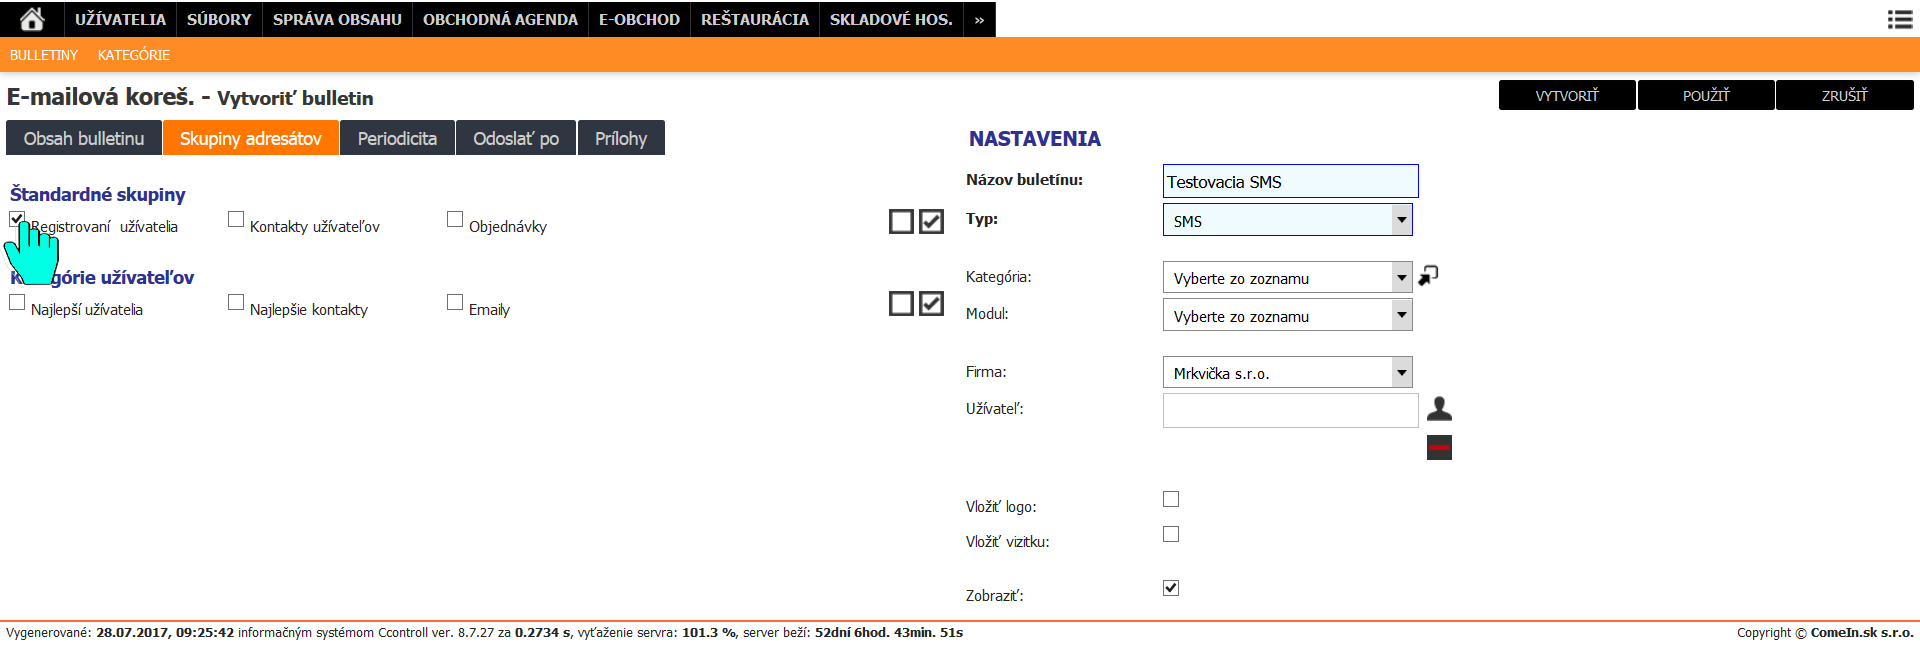Deselect all standard groups empty-box icon
The height and width of the screenshot is (650, 1920).
[x=901, y=221]
